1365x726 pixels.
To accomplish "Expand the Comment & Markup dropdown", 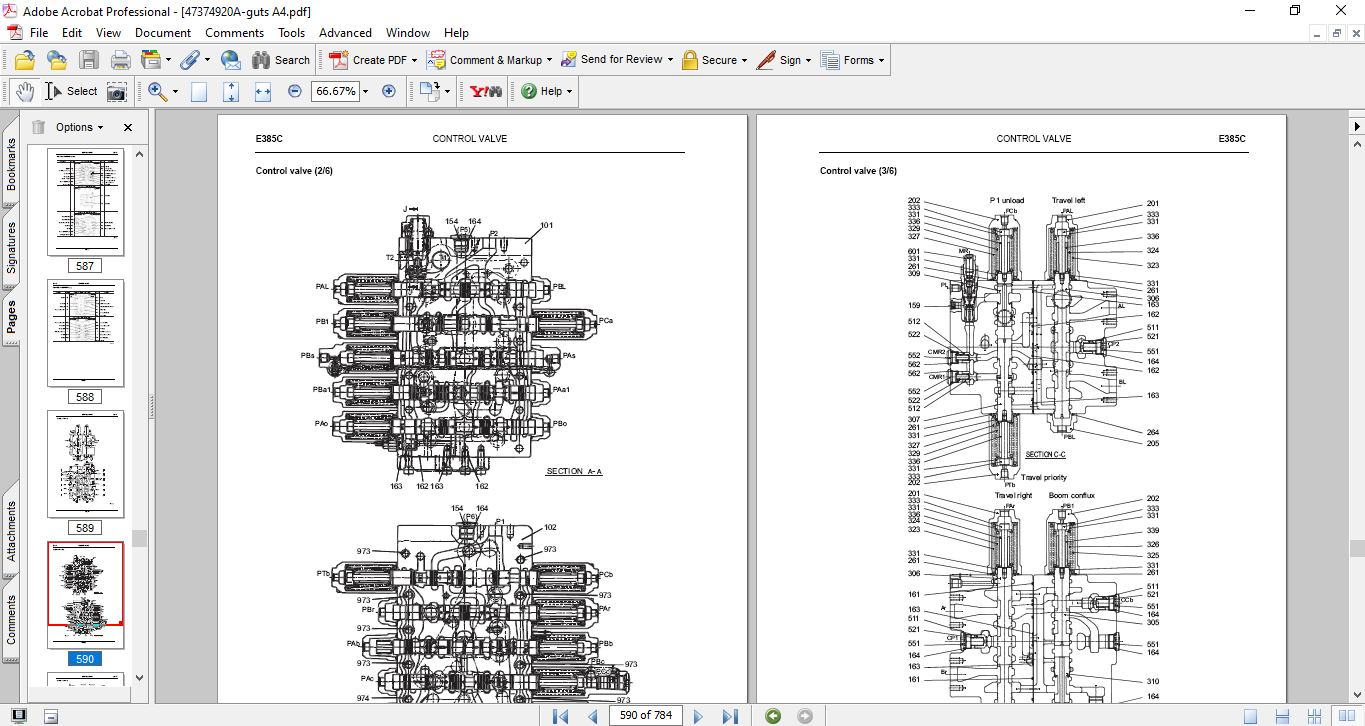I will click(550, 60).
